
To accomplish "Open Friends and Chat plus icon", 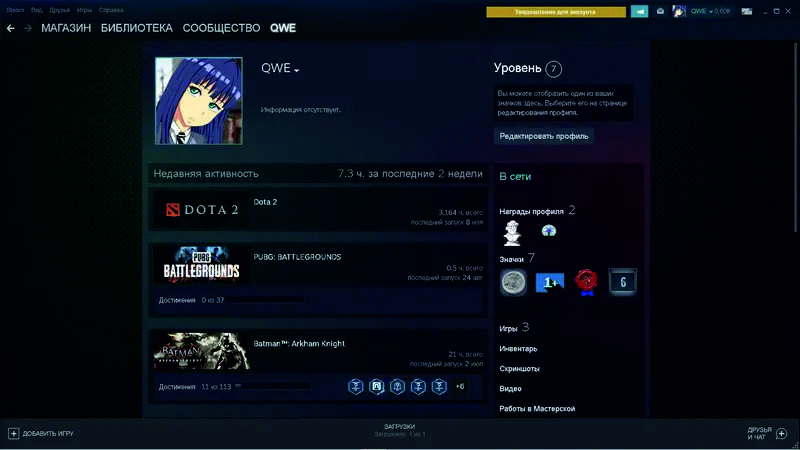I will pyautogui.click(x=782, y=434).
